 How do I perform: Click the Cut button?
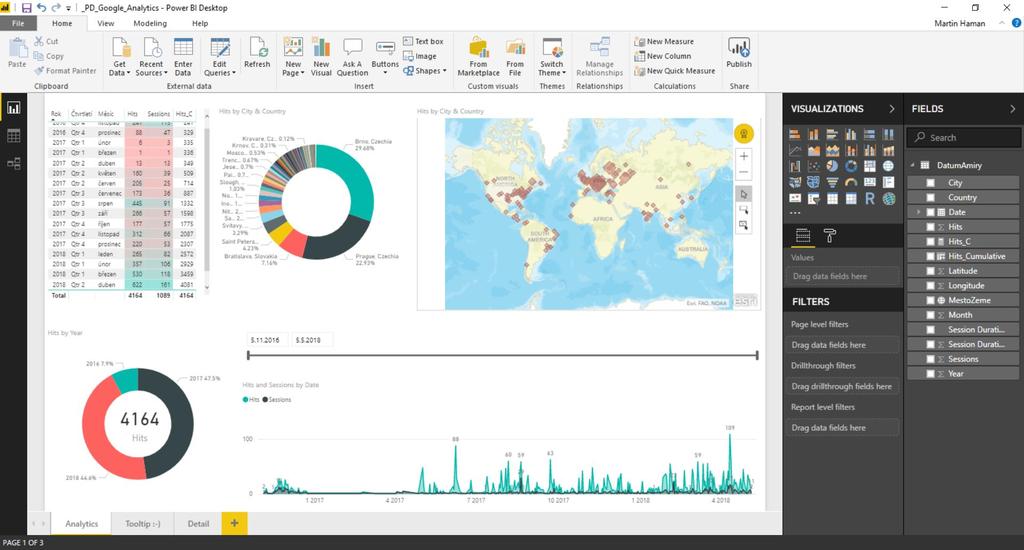46,41
